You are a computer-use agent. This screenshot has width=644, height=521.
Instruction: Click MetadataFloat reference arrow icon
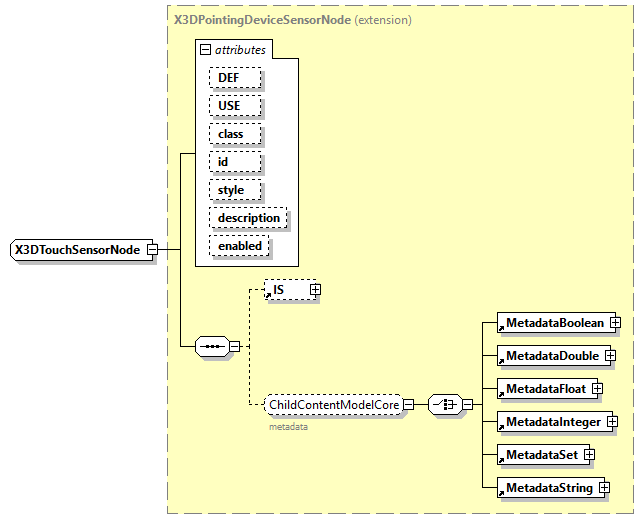(501, 394)
